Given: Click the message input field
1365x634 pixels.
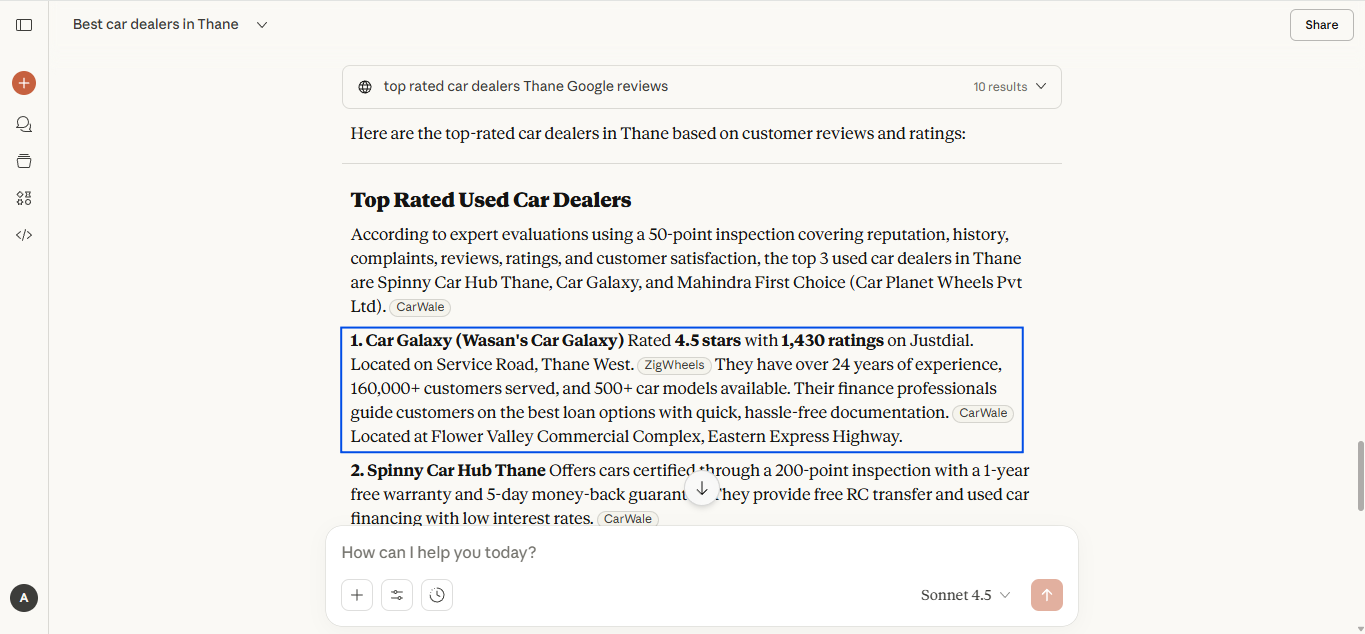Looking at the screenshot, I should point(700,552).
